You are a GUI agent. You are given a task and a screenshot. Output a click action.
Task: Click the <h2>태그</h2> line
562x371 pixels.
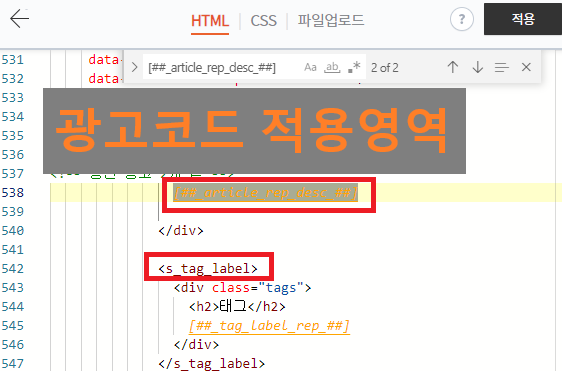(x=237, y=306)
